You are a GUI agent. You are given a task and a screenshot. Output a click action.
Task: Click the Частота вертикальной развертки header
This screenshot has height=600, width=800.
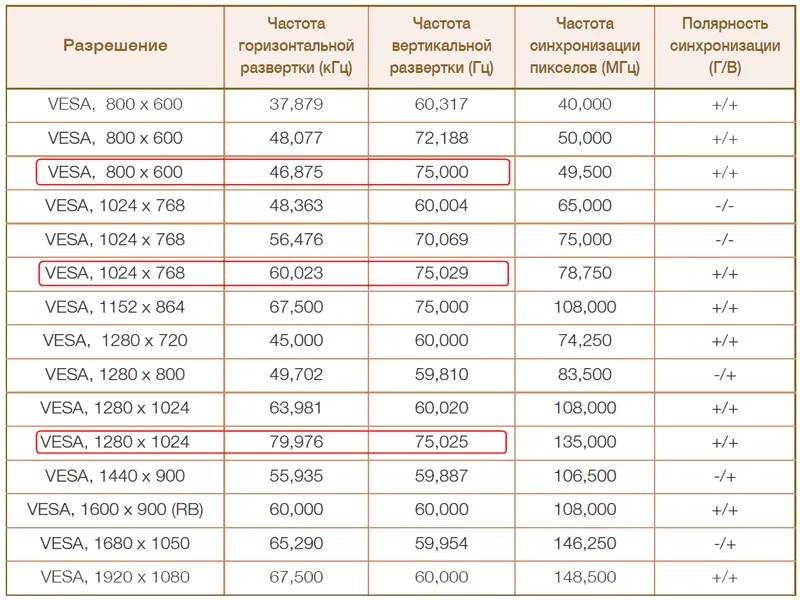click(x=441, y=45)
